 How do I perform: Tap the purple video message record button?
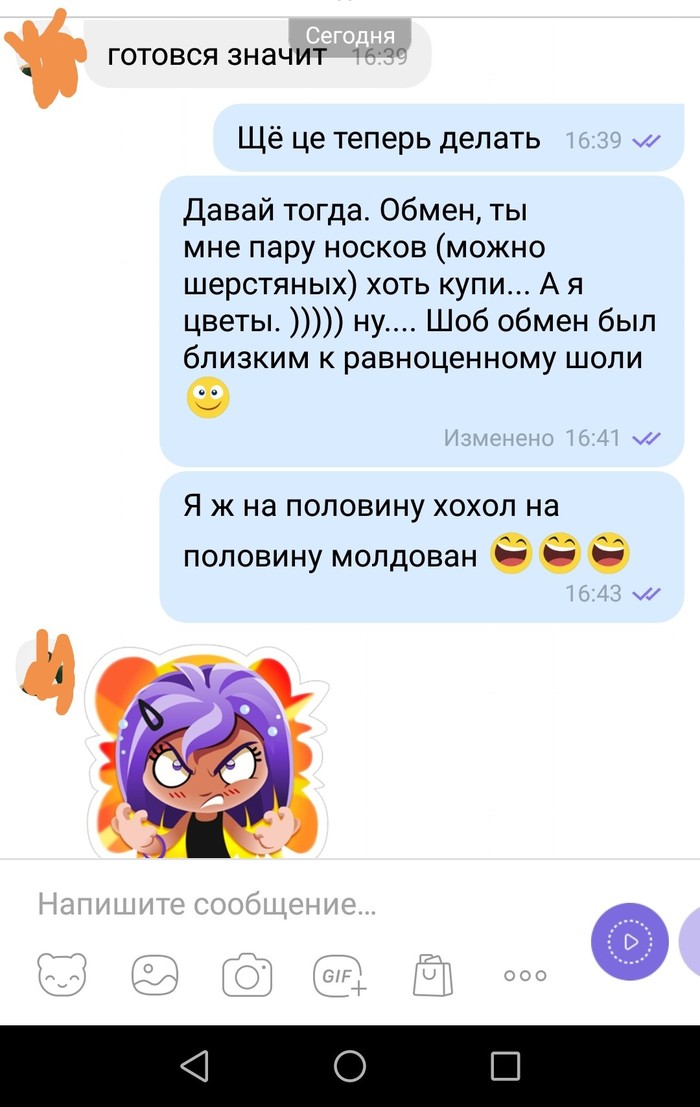point(630,942)
